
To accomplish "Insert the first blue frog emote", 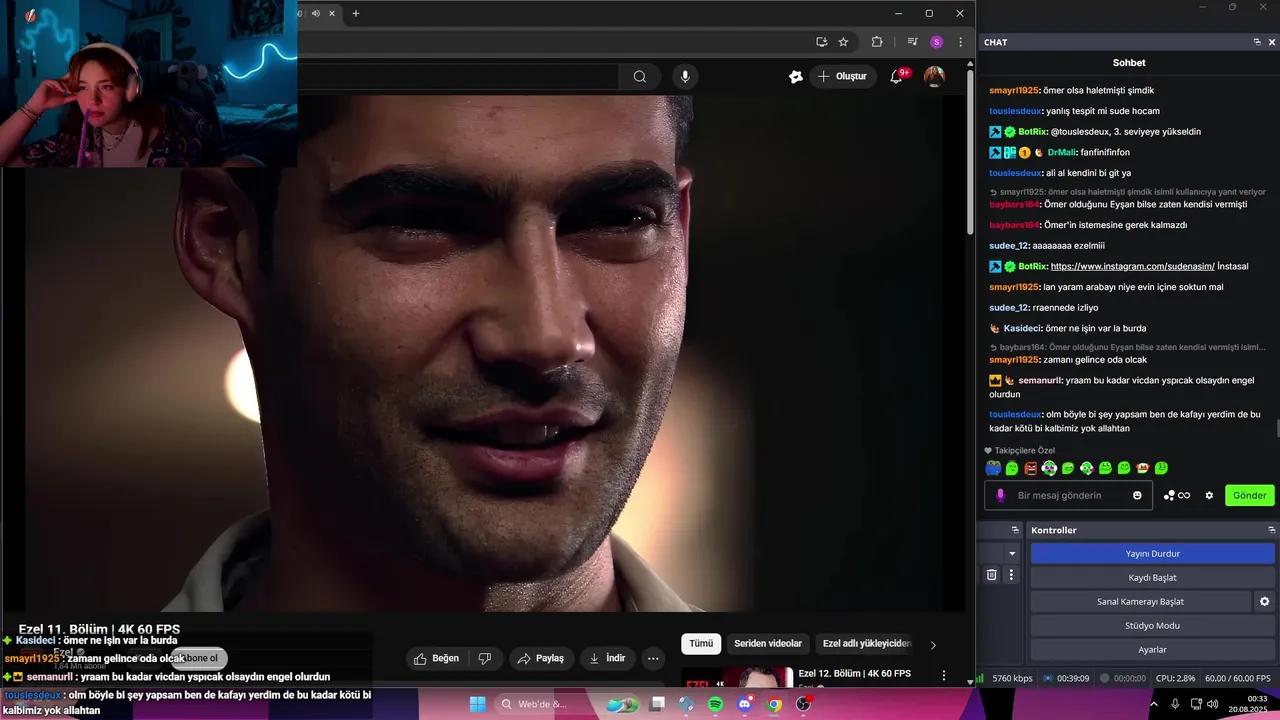I will 993,468.
